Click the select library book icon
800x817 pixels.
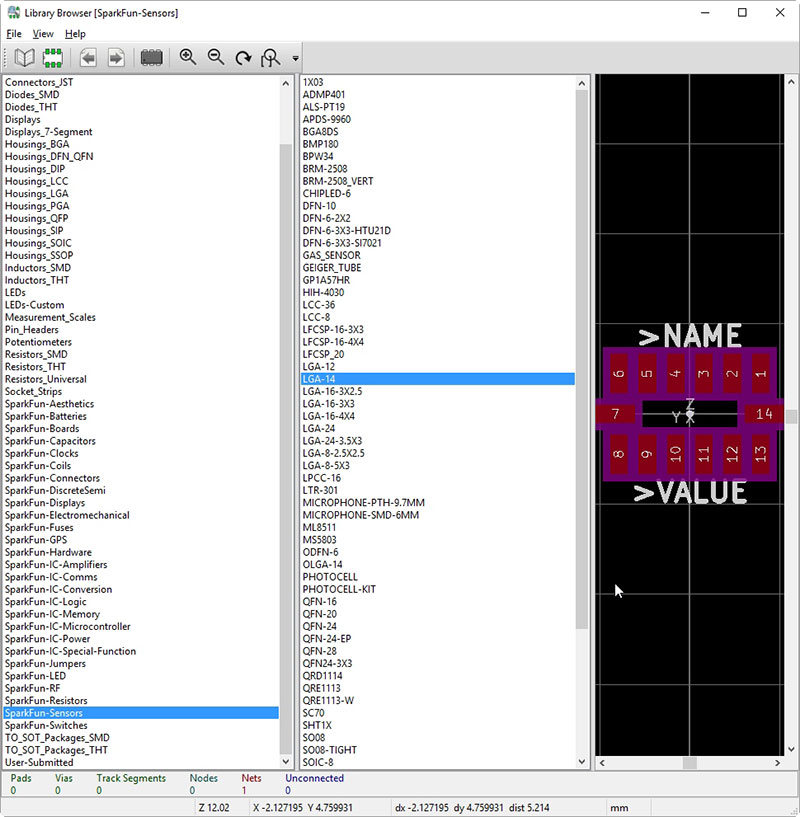[24, 58]
